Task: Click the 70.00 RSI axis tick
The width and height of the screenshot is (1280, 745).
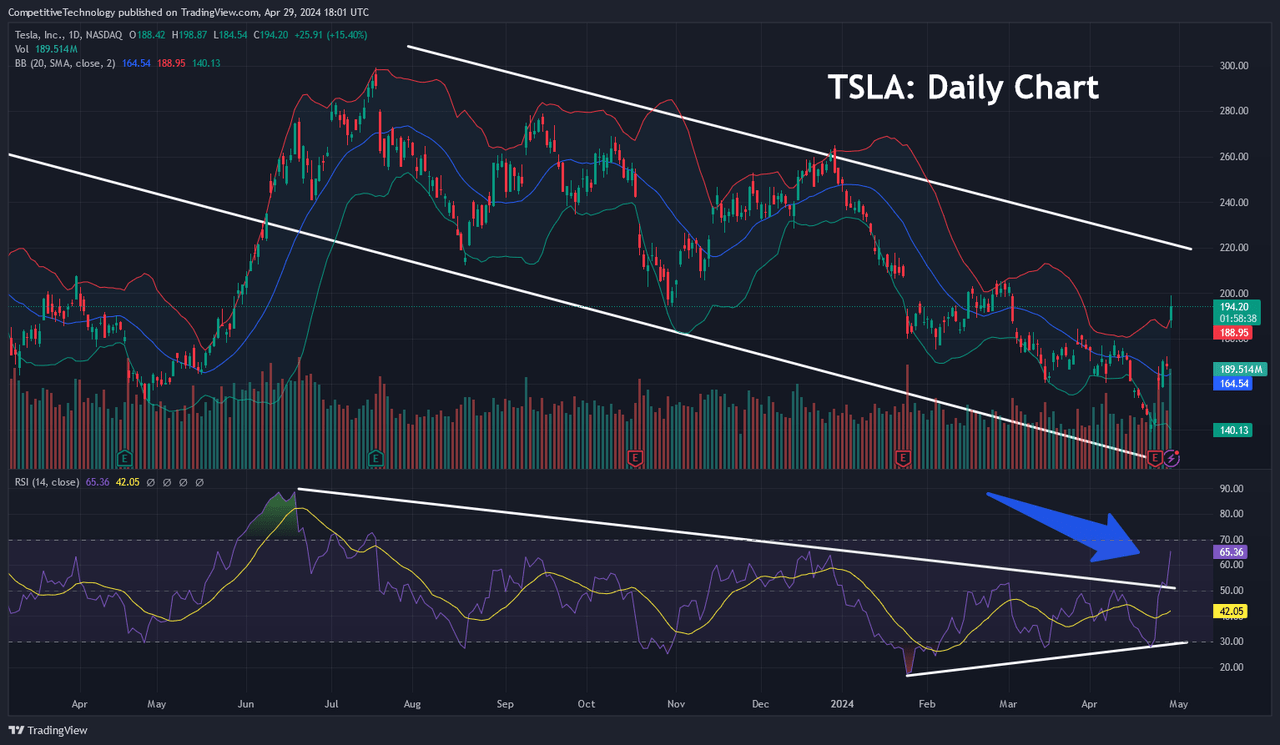Action: click(1232, 540)
